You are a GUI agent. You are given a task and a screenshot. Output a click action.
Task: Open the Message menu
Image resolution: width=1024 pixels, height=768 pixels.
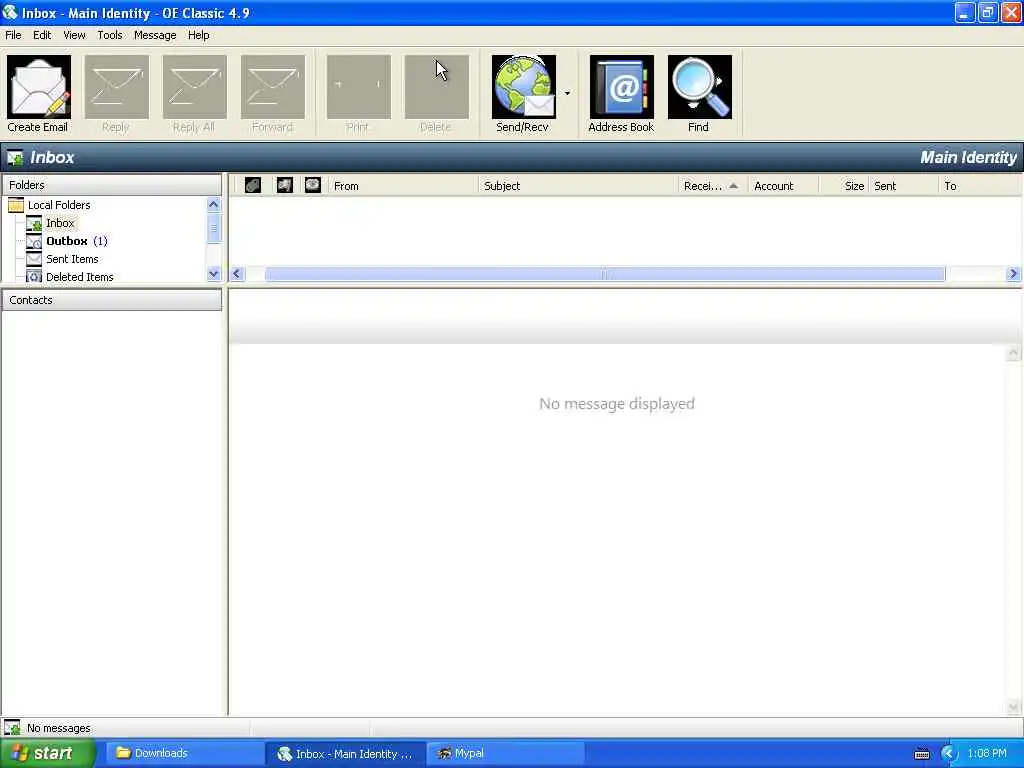point(155,35)
